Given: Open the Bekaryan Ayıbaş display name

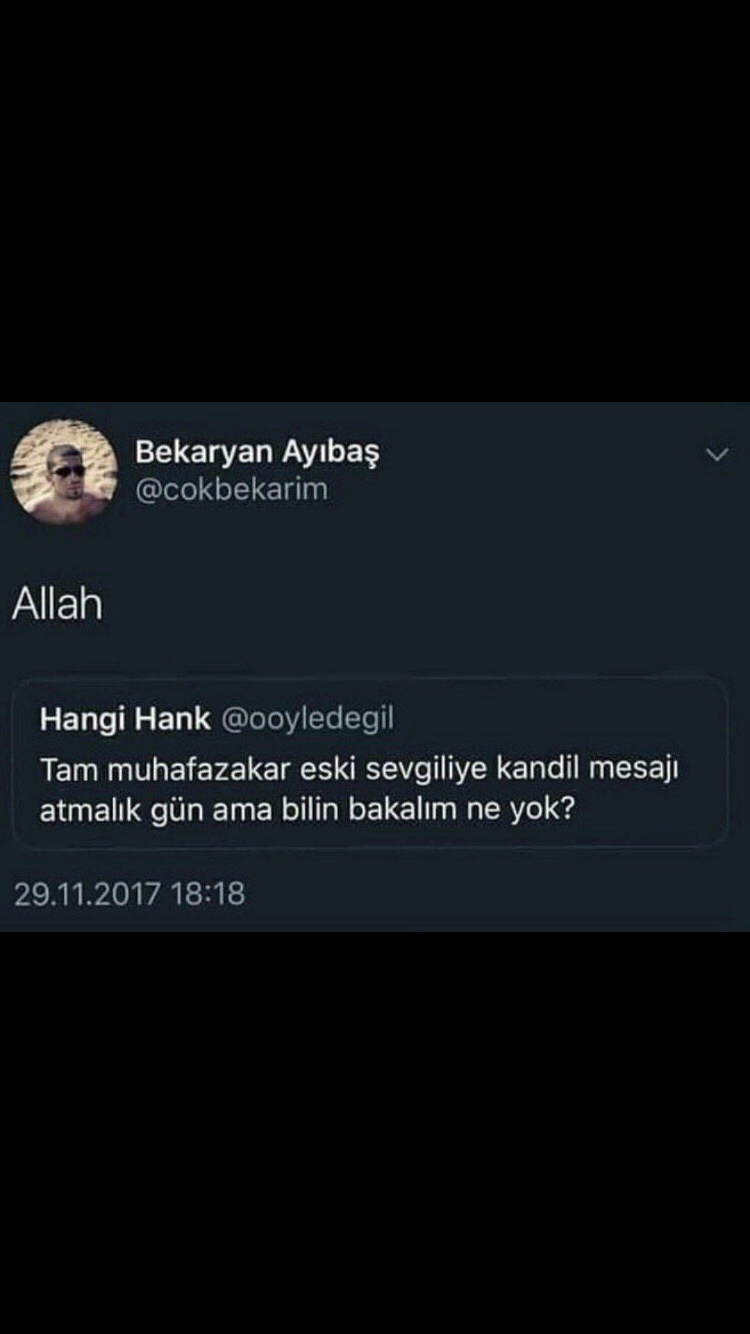Looking at the screenshot, I should click(x=257, y=453).
